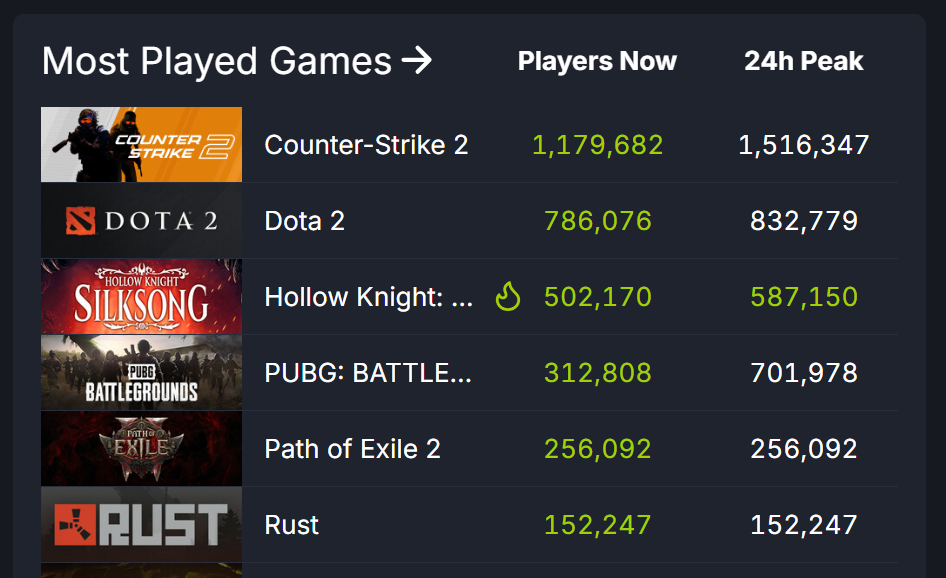
Task: Open the Counter-Strike 2 game thumbnail
Action: (x=141, y=145)
